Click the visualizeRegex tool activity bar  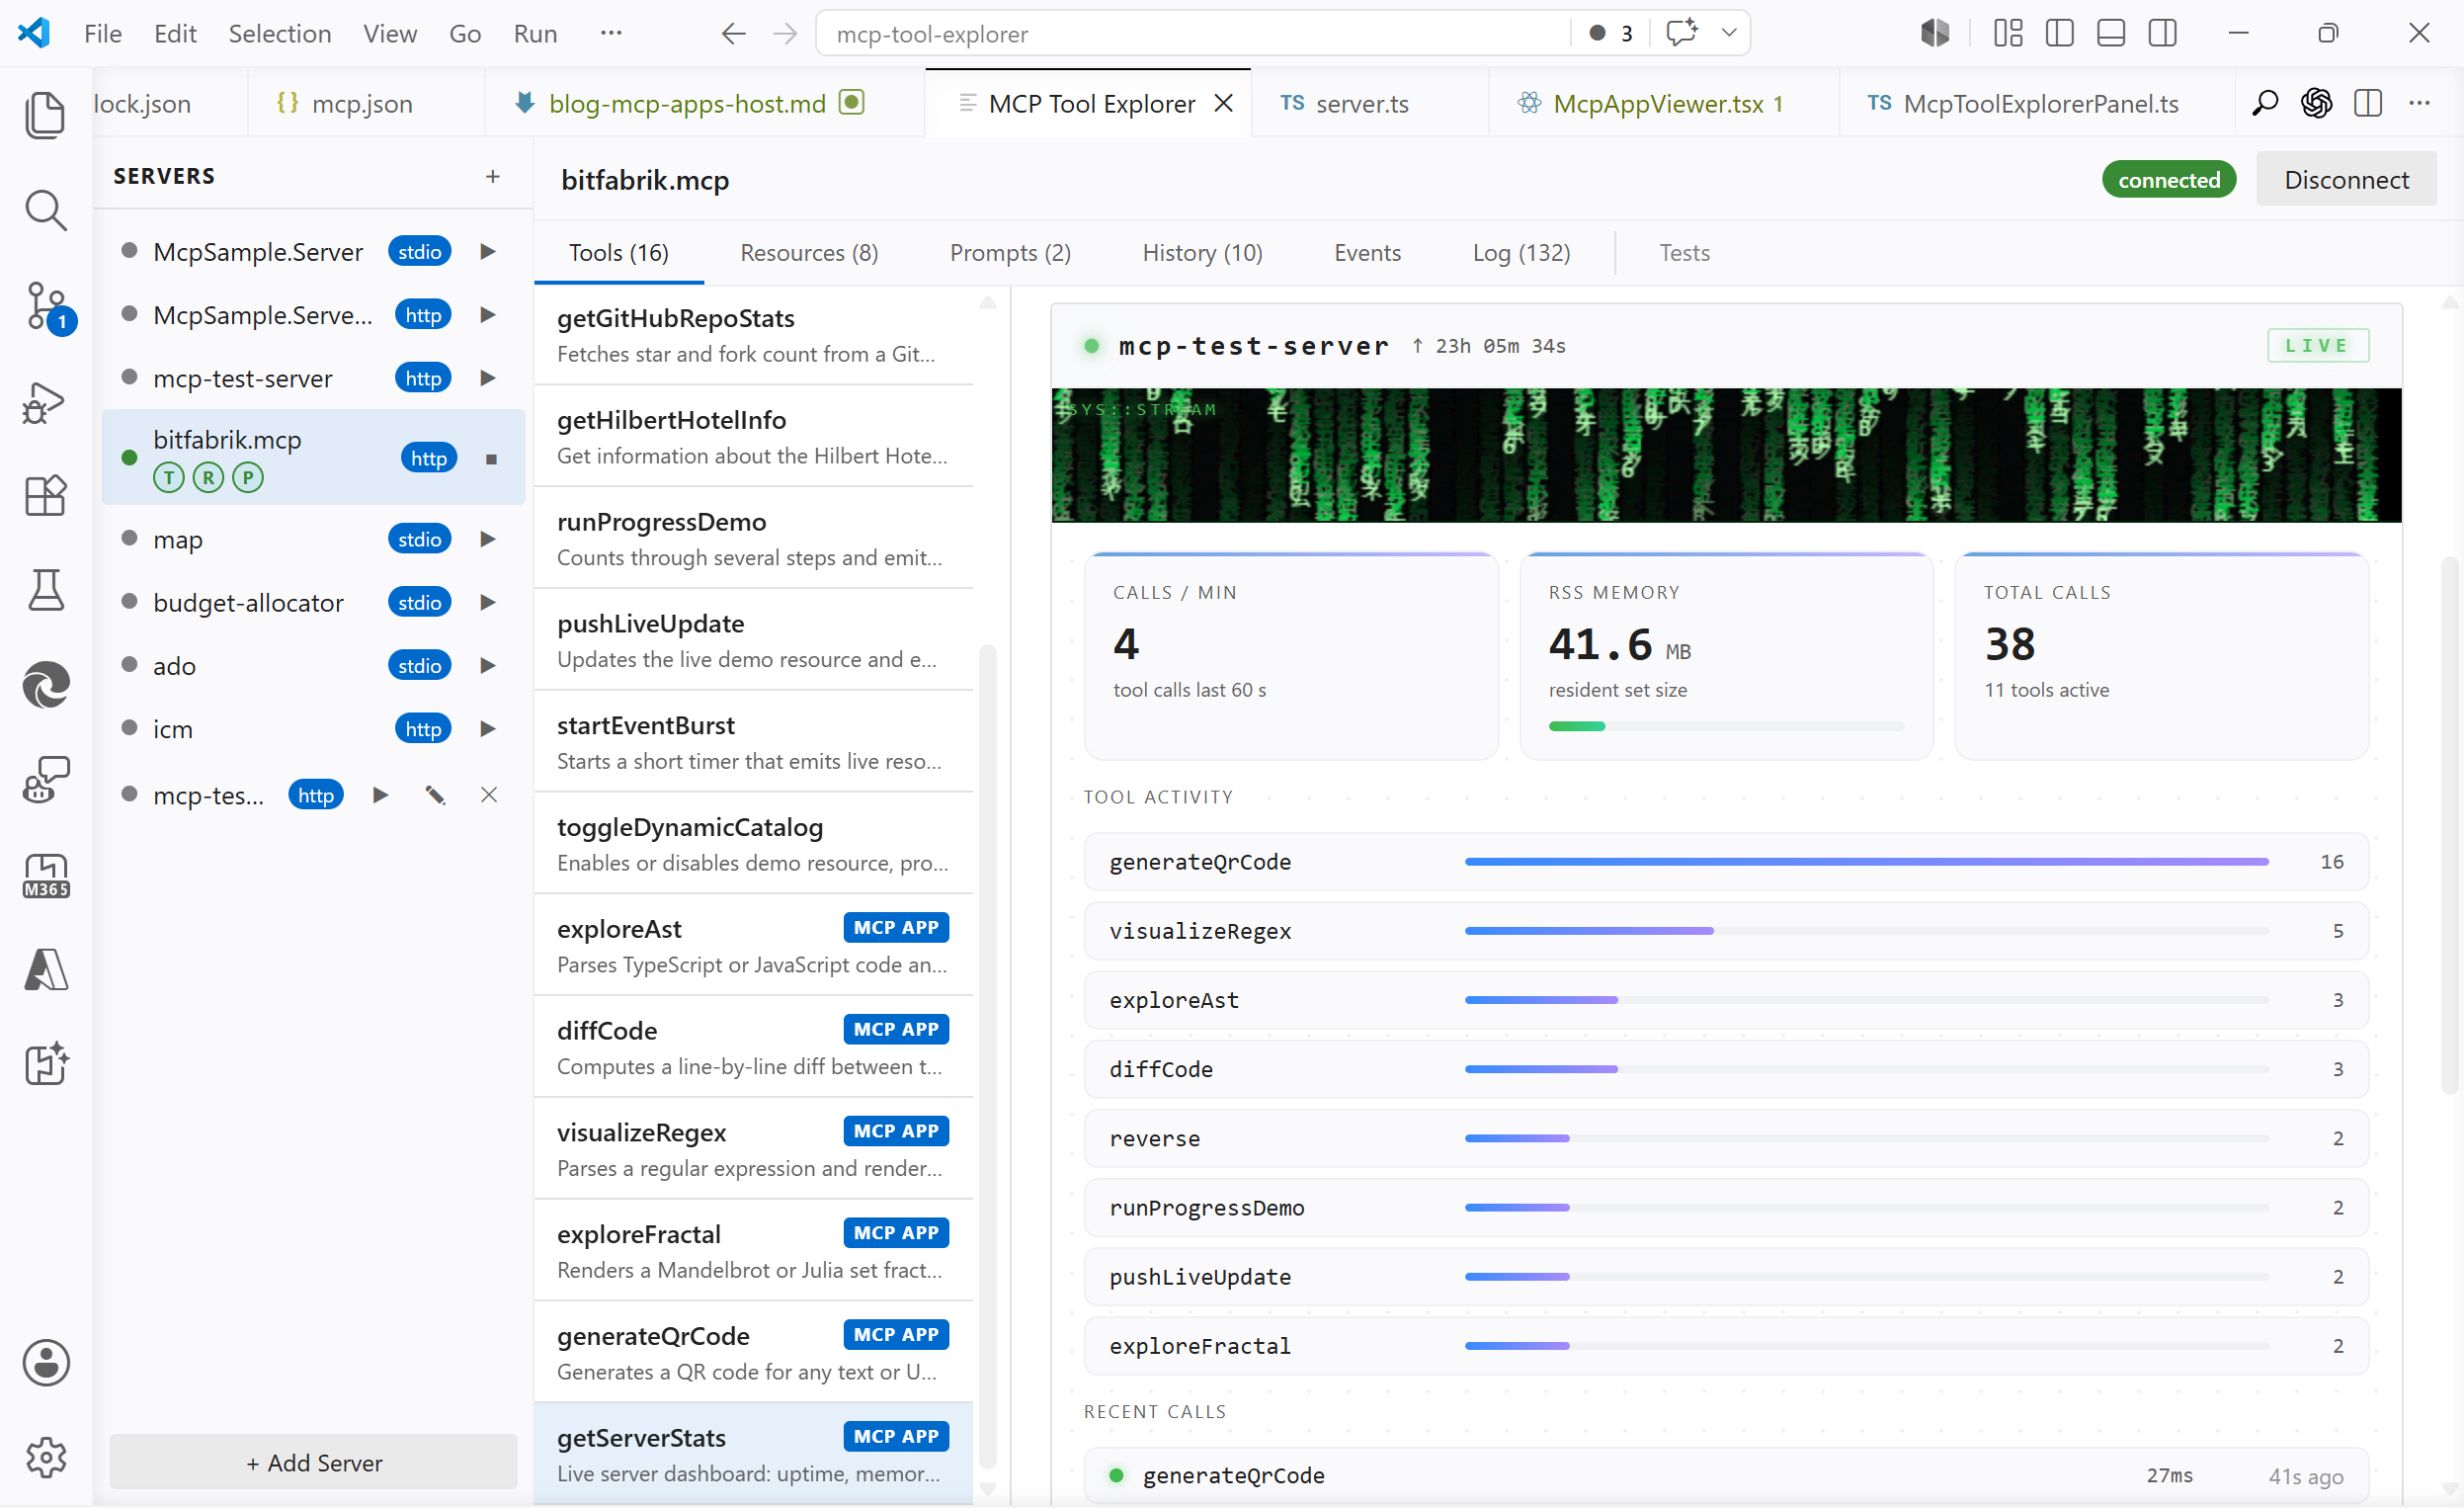[1866, 930]
